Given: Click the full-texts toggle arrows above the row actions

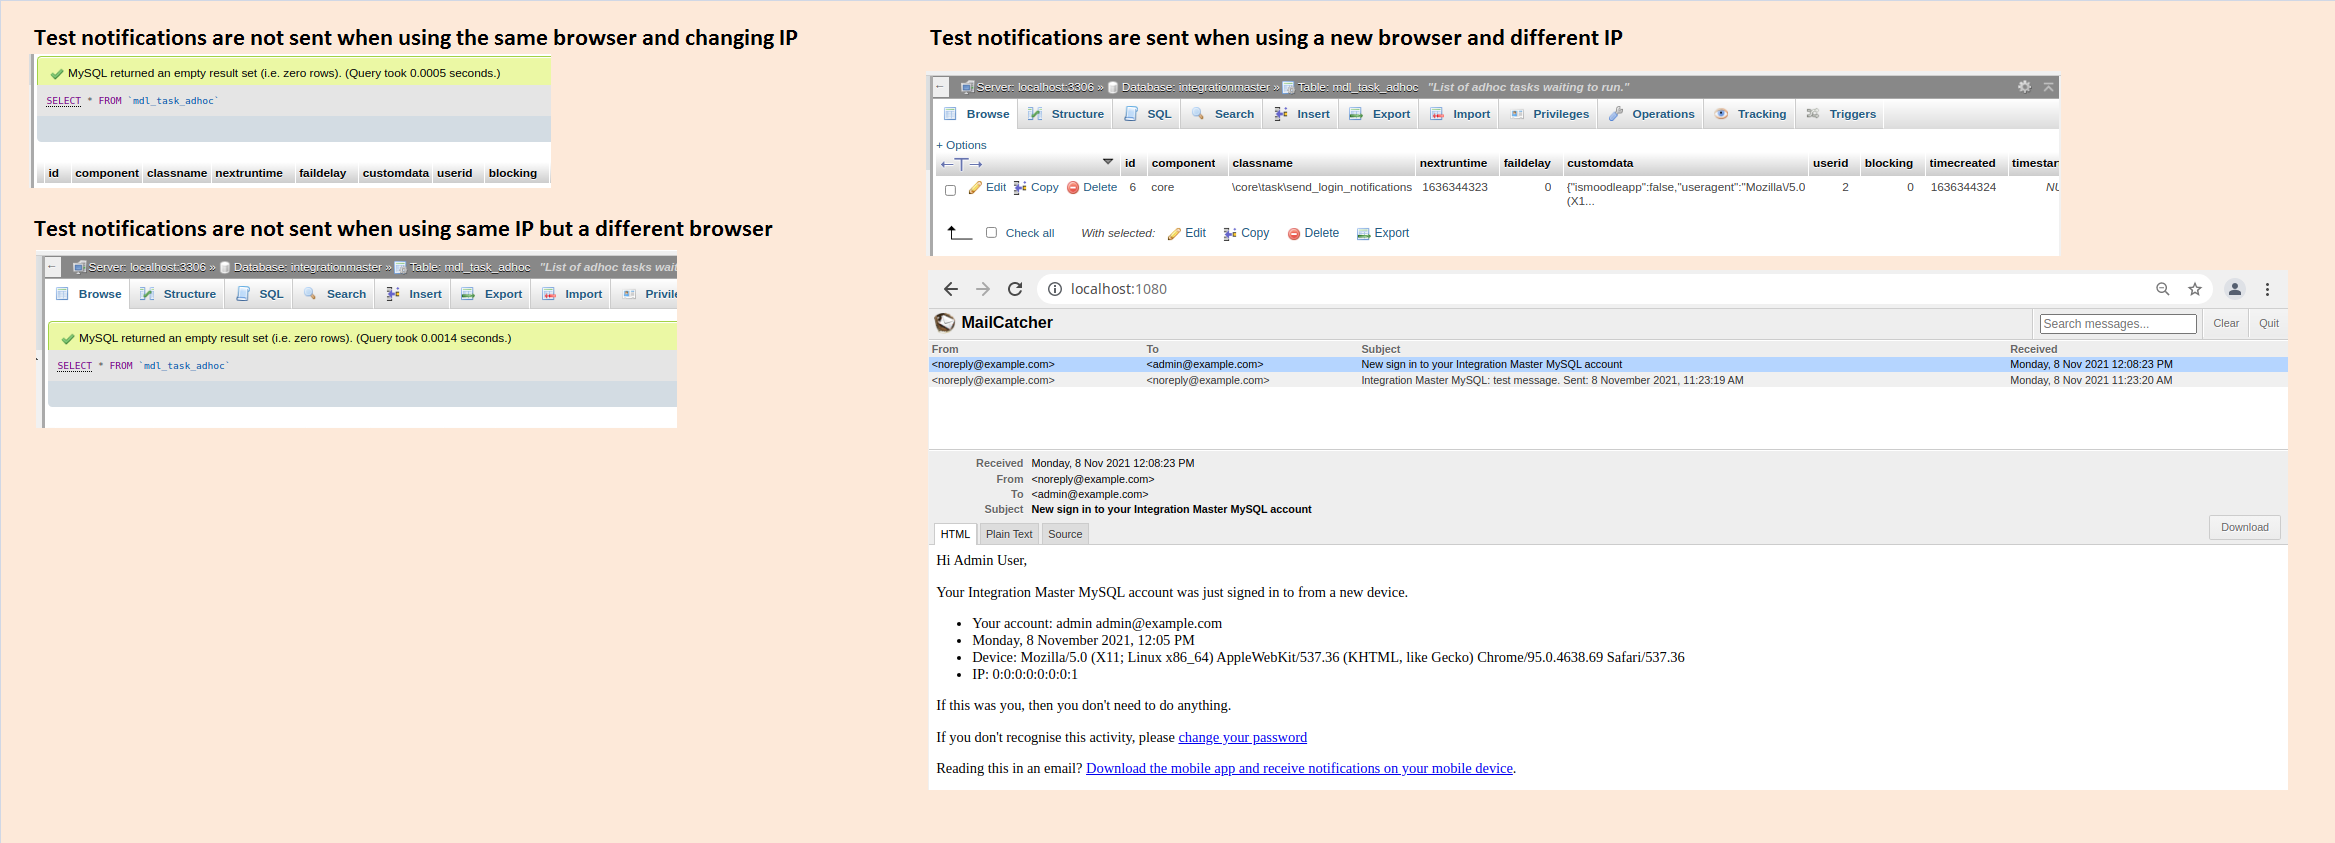Looking at the screenshot, I should click(961, 164).
